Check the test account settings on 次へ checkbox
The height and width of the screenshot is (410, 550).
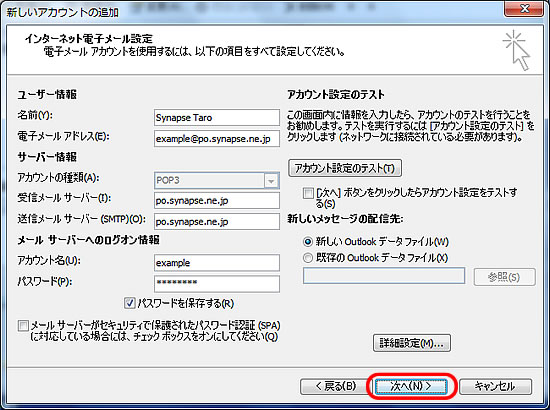308,193
